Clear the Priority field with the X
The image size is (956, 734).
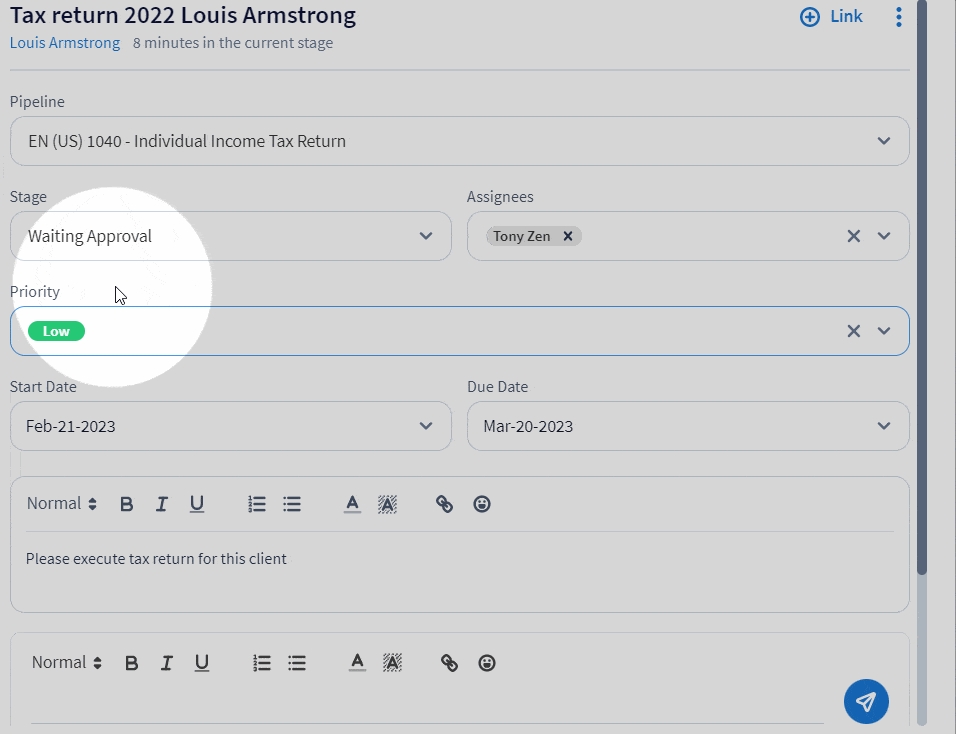coord(853,330)
